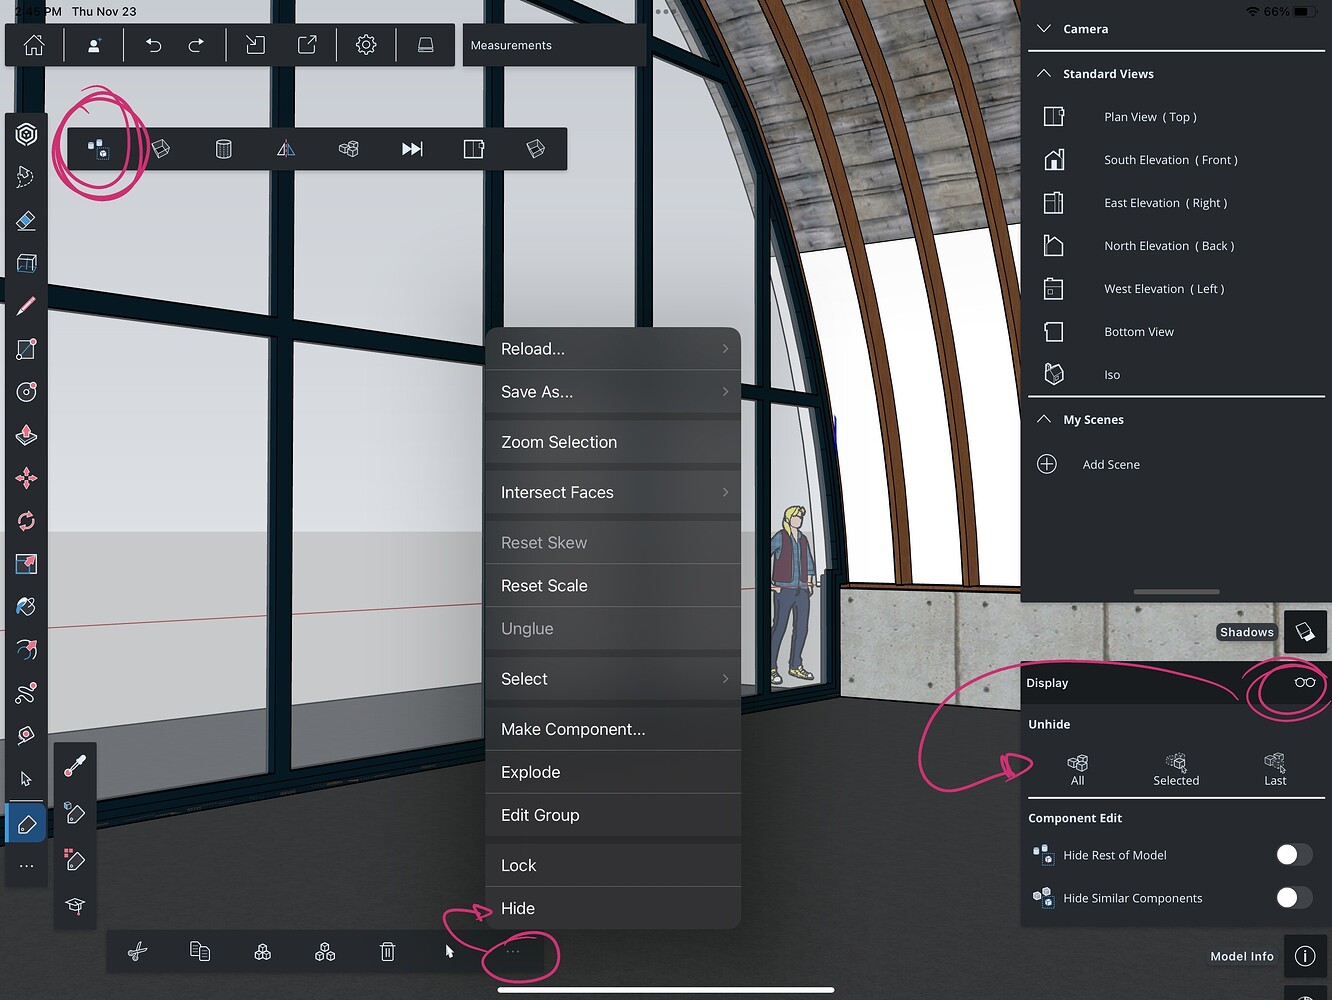Open the Tag tool flyout
1332x1000 pixels.
[x=26, y=823]
